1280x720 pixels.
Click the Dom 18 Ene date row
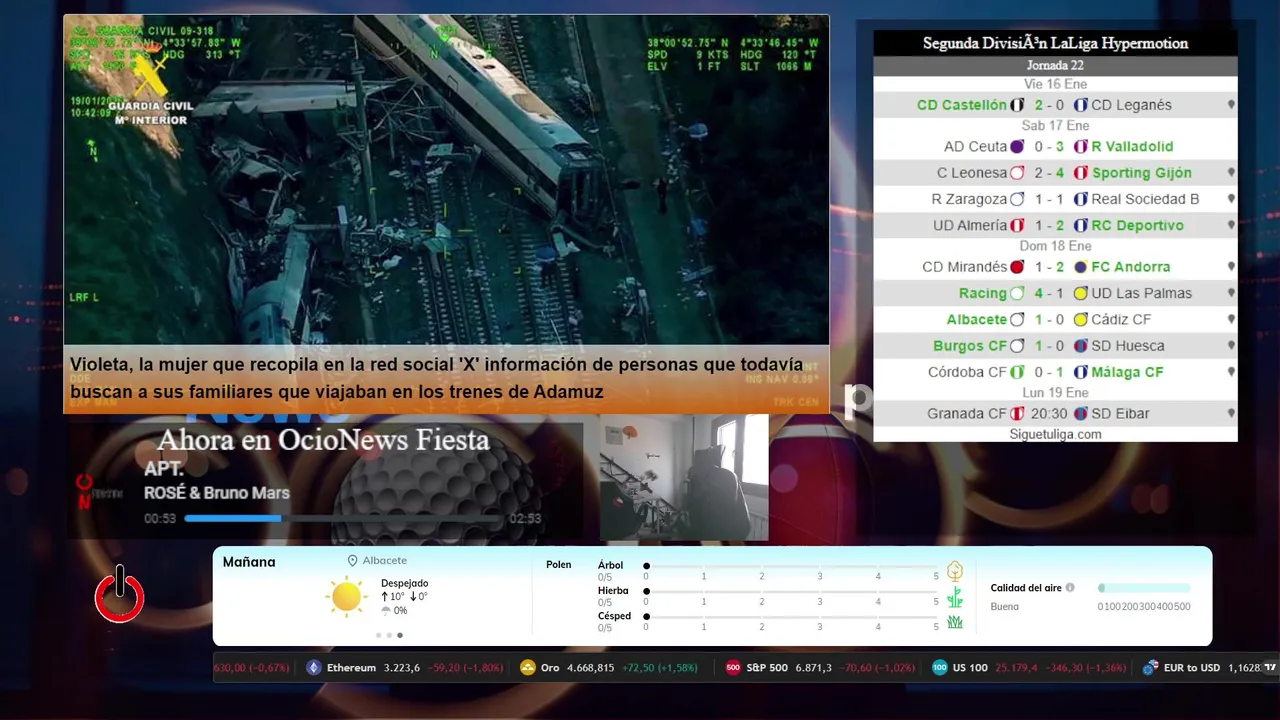(1055, 246)
